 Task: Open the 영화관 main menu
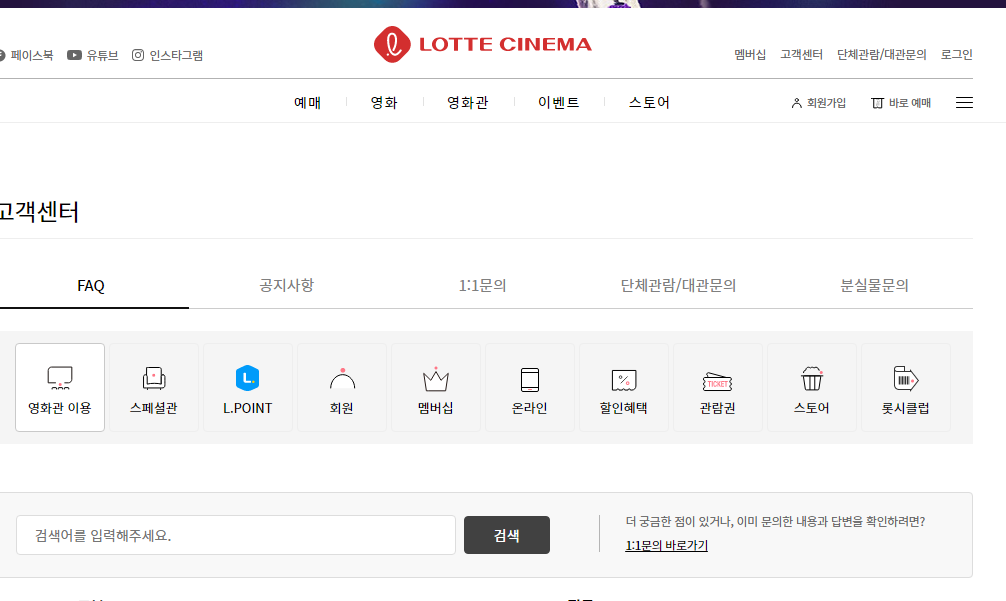[468, 103]
